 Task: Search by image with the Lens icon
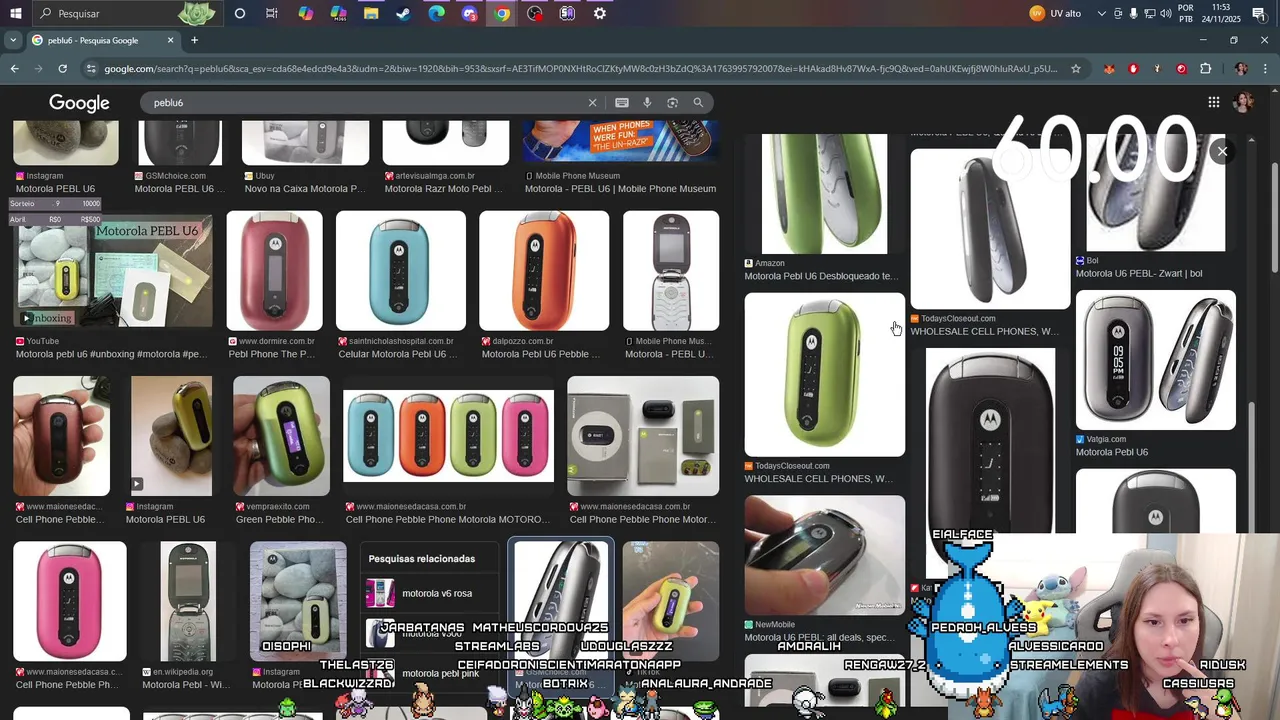672,103
